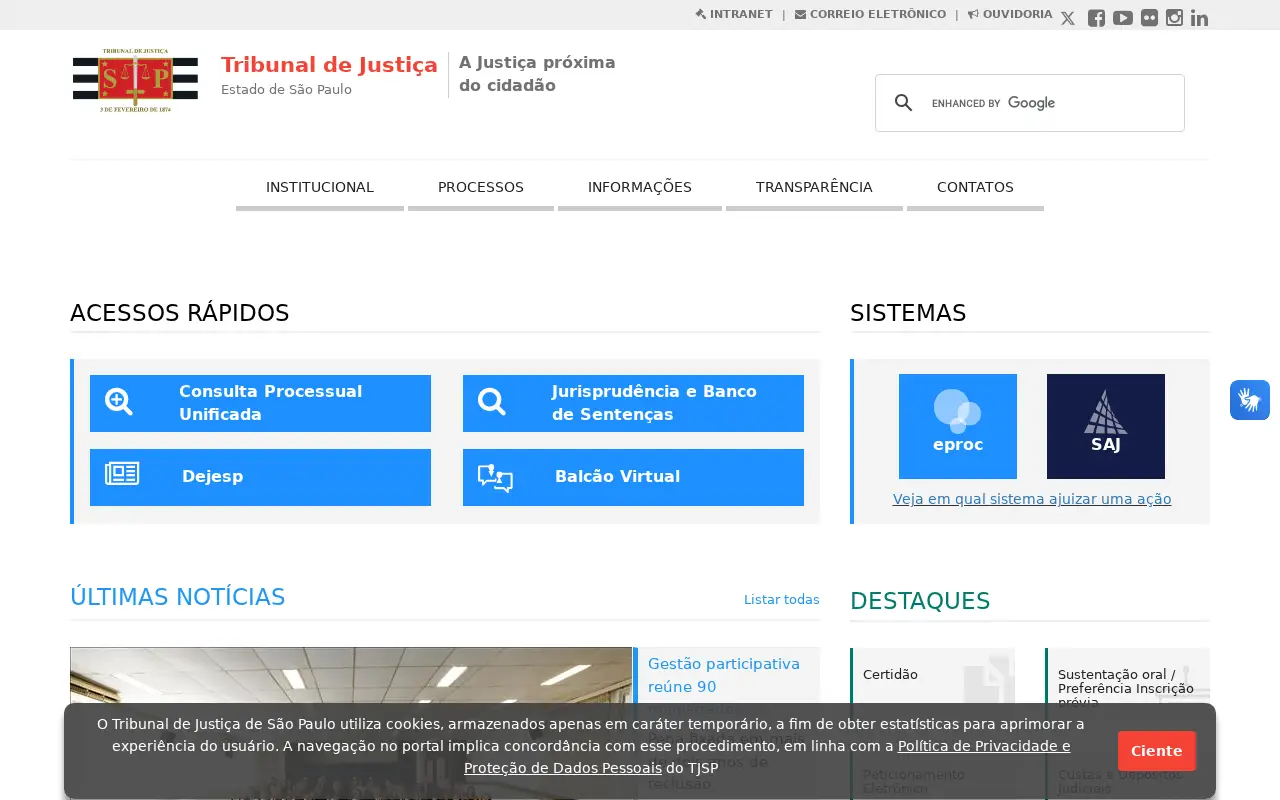Open Jurisprudência e Banco de Sentenças

click(633, 403)
